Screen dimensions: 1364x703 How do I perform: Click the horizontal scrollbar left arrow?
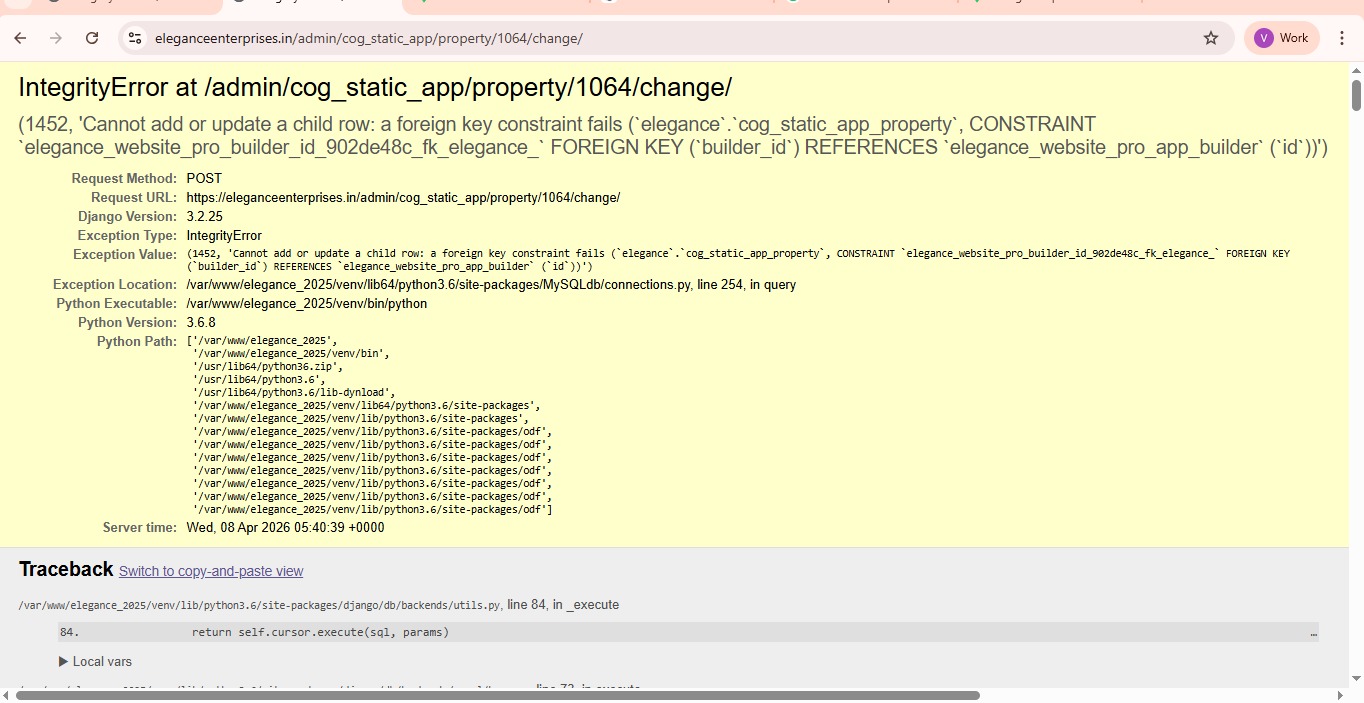point(7,695)
